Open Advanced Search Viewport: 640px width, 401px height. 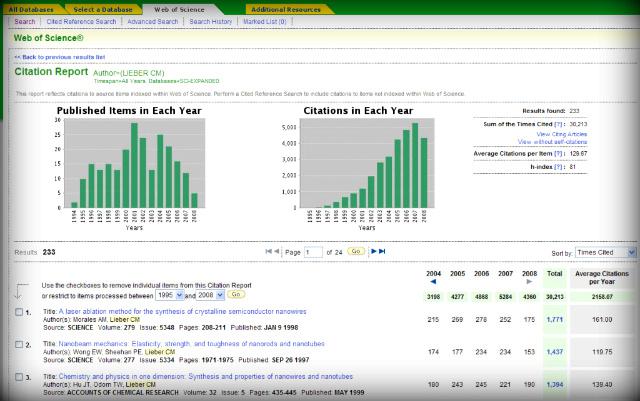(x=153, y=22)
